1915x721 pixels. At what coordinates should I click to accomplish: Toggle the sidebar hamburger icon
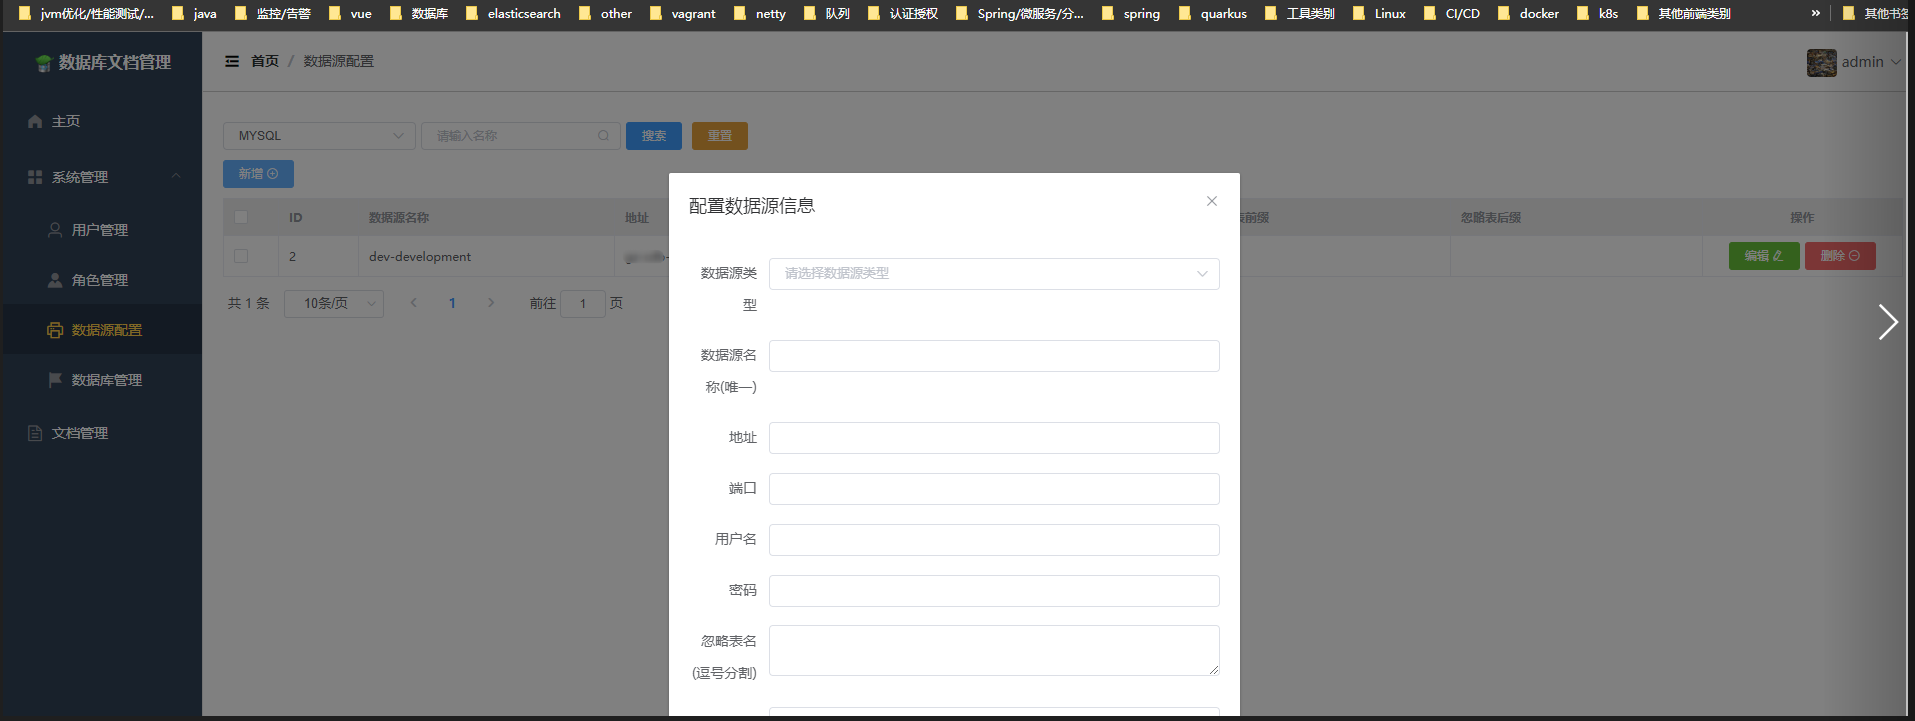(232, 61)
